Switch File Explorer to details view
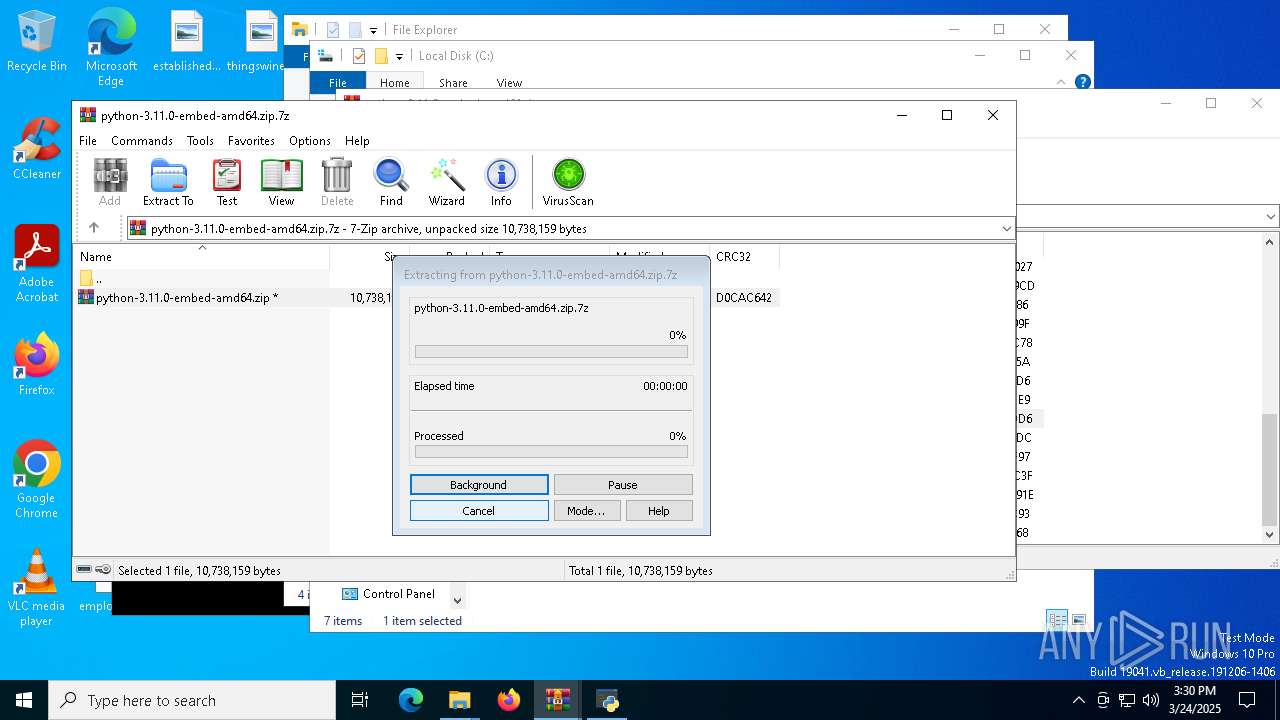 (1057, 620)
